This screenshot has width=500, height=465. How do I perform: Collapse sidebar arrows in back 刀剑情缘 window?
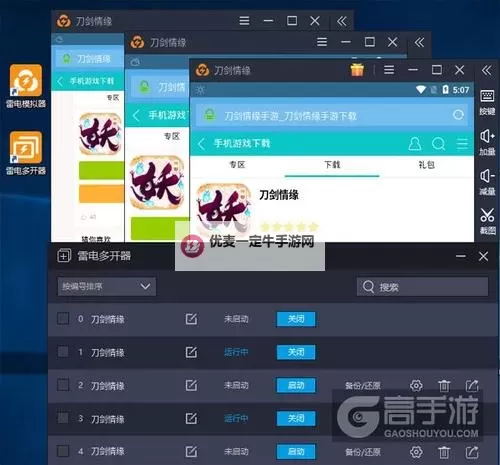(342, 21)
